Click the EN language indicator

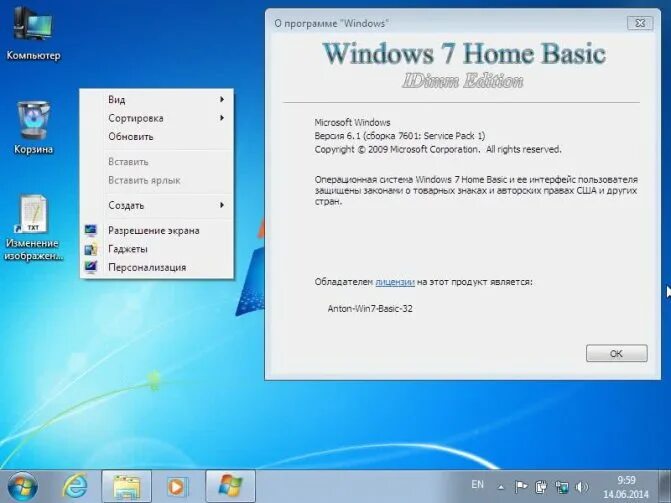477,485
